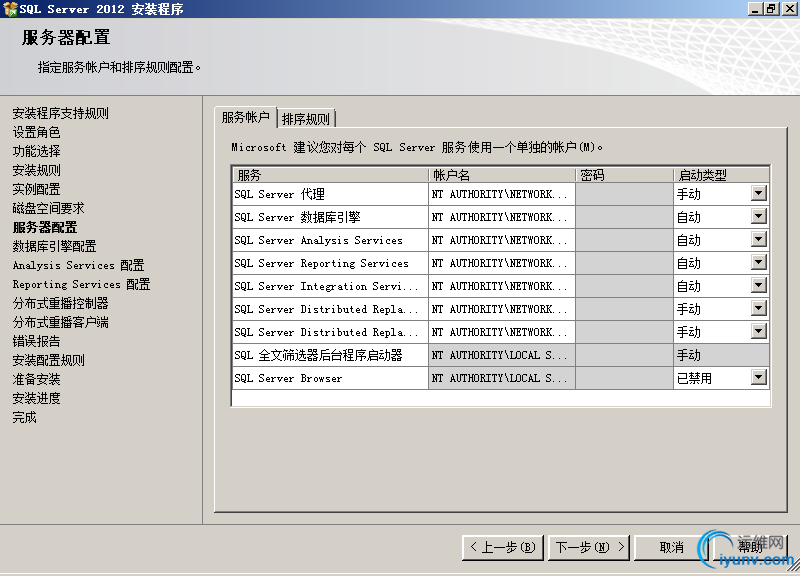Open startup type dropdown for SQL Server 代理
Screen dimensions: 800x576
coord(759,193)
